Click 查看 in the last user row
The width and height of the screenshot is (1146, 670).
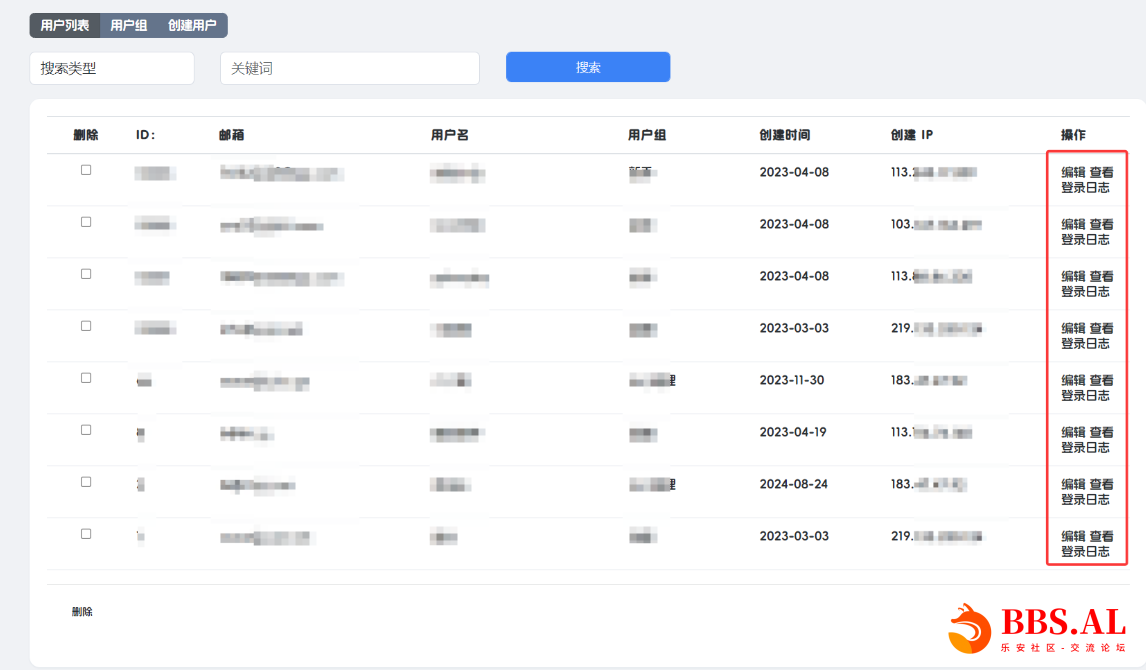coord(1101,536)
